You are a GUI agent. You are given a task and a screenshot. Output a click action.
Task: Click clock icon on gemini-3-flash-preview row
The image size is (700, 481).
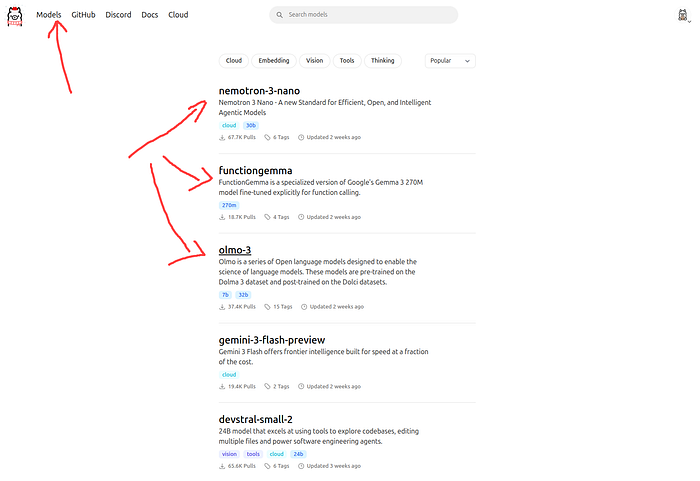click(301, 386)
